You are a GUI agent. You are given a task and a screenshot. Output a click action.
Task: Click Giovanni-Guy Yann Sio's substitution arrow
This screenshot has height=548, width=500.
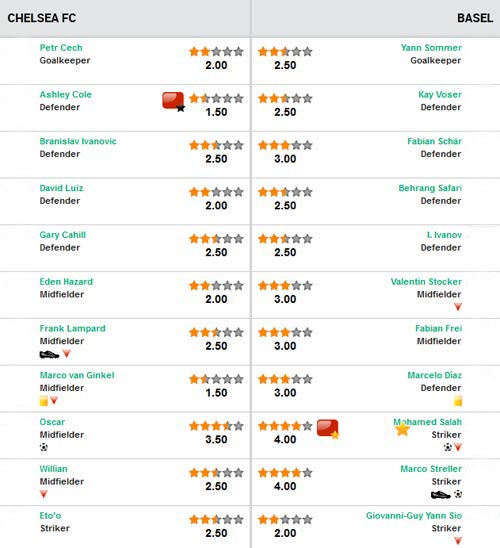coord(458,541)
